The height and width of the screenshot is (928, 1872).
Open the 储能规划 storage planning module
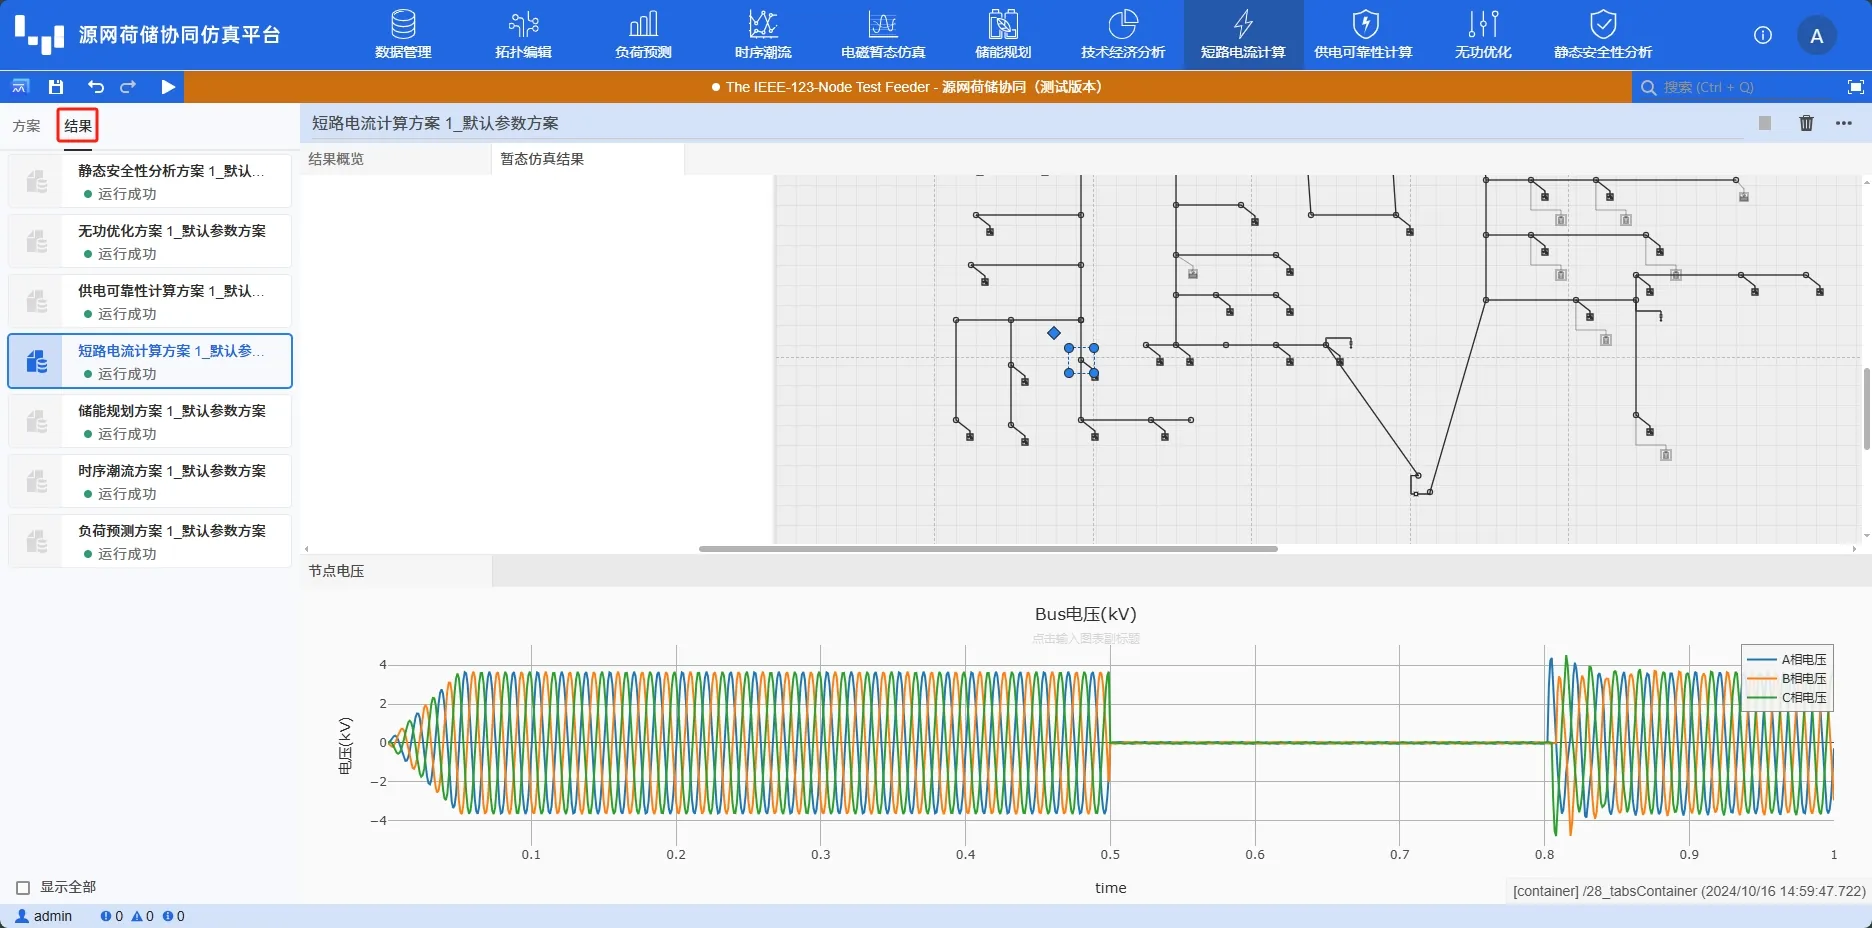coord(1003,35)
